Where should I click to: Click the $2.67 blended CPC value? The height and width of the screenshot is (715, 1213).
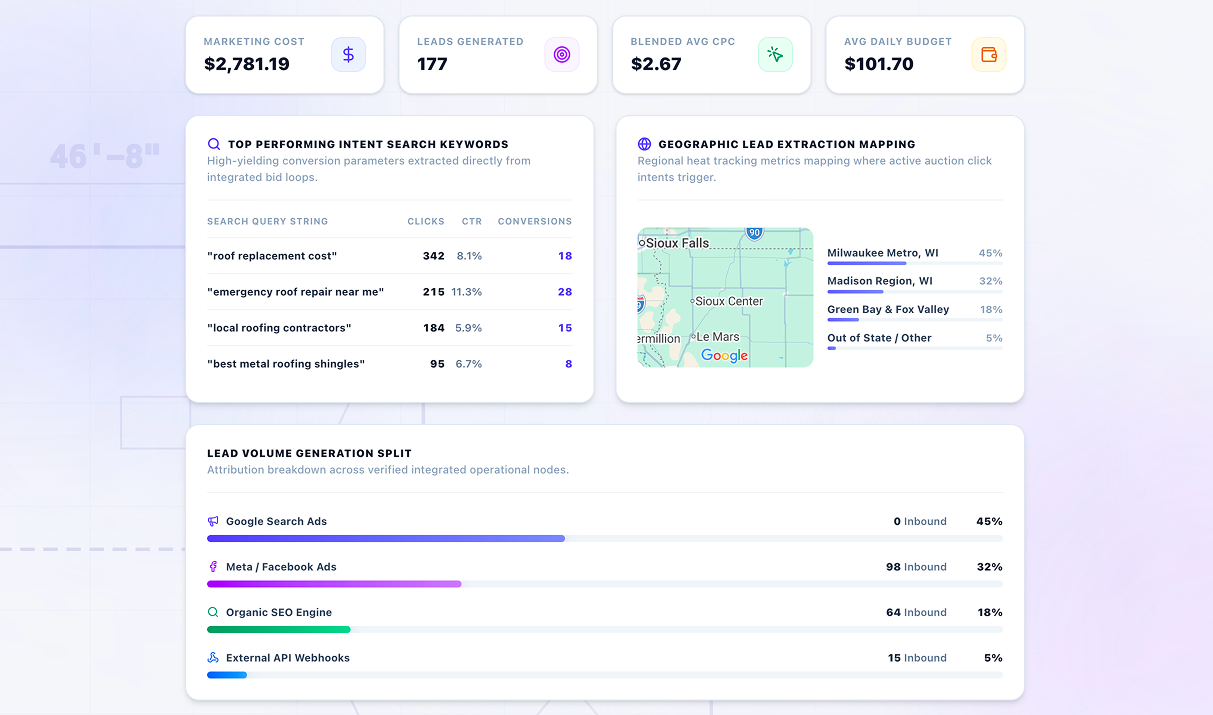coord(656,64)
